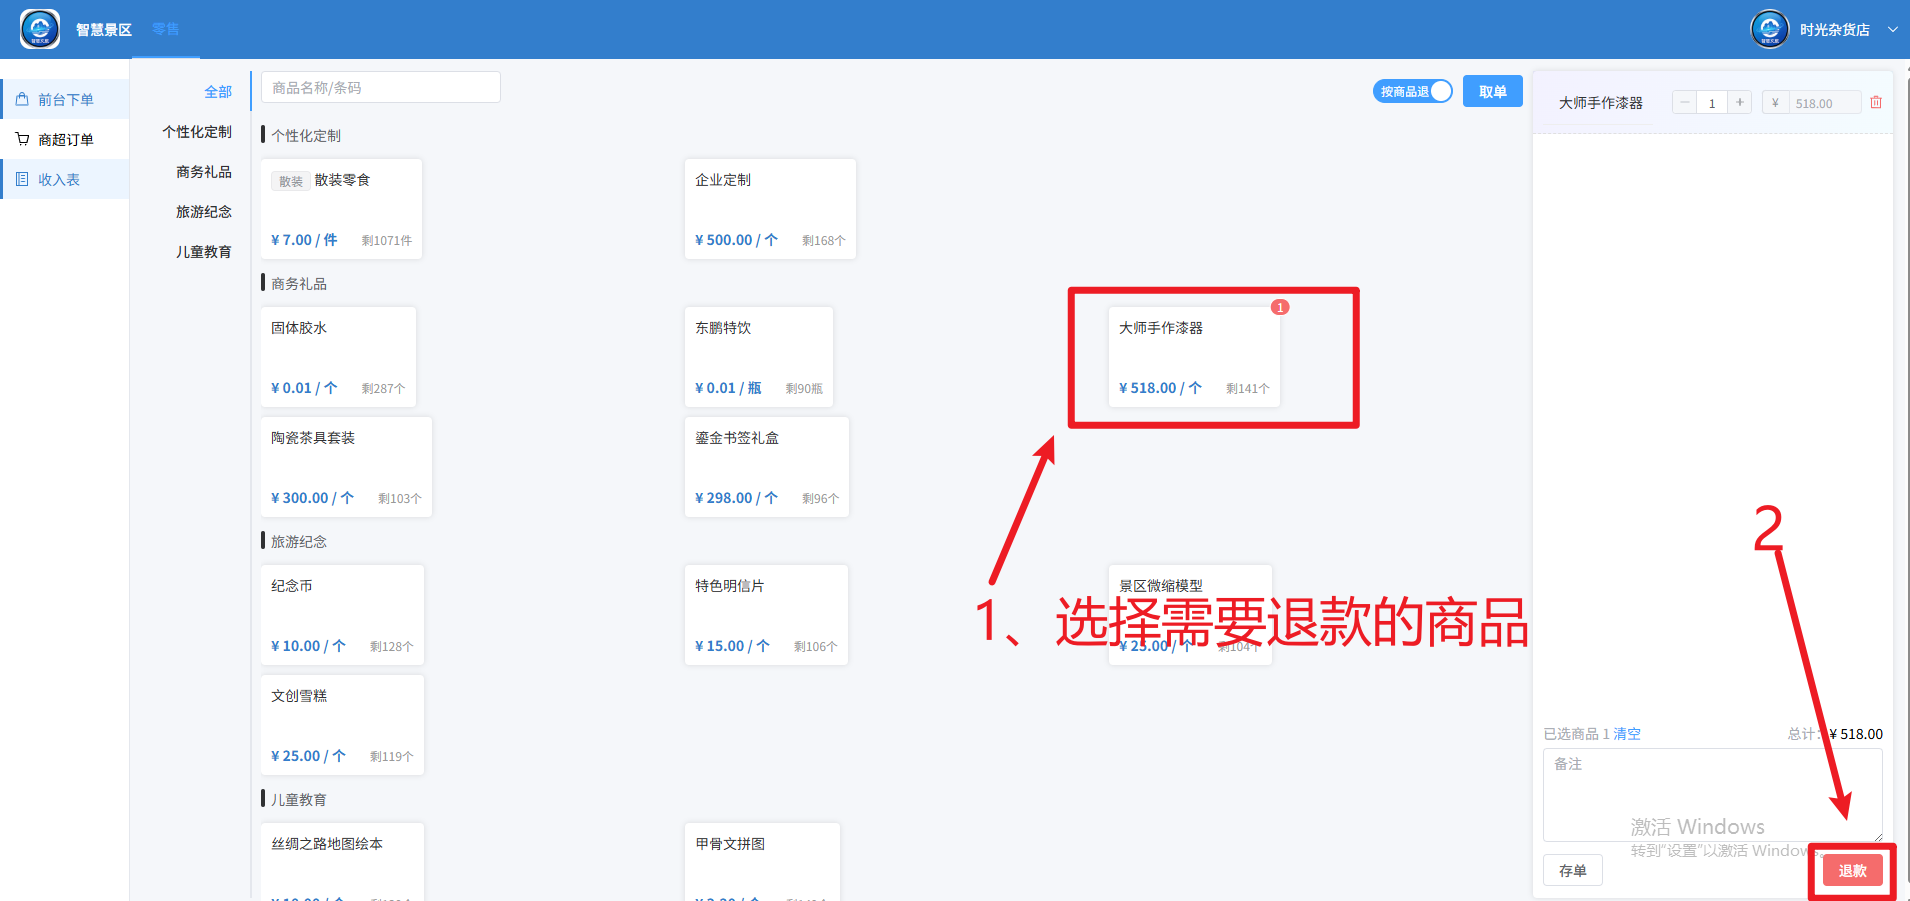
Task: Click the red badge on 大师手作漆器
Action: 1280,307
